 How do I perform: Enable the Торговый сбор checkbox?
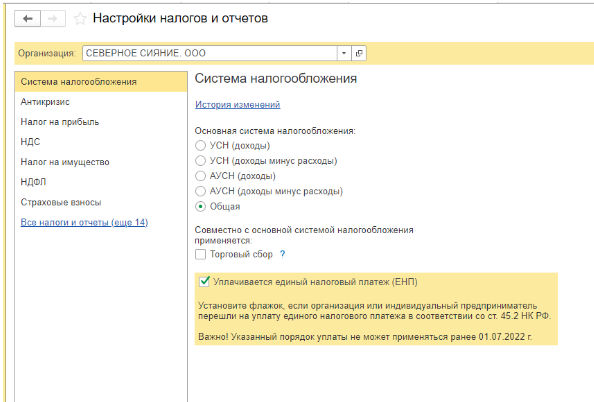pos(200,254)
